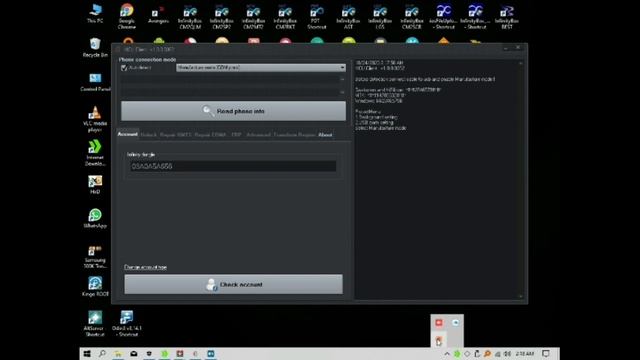
Task: Open the Action Center notifications icon
Action: [x=546, y=354]
